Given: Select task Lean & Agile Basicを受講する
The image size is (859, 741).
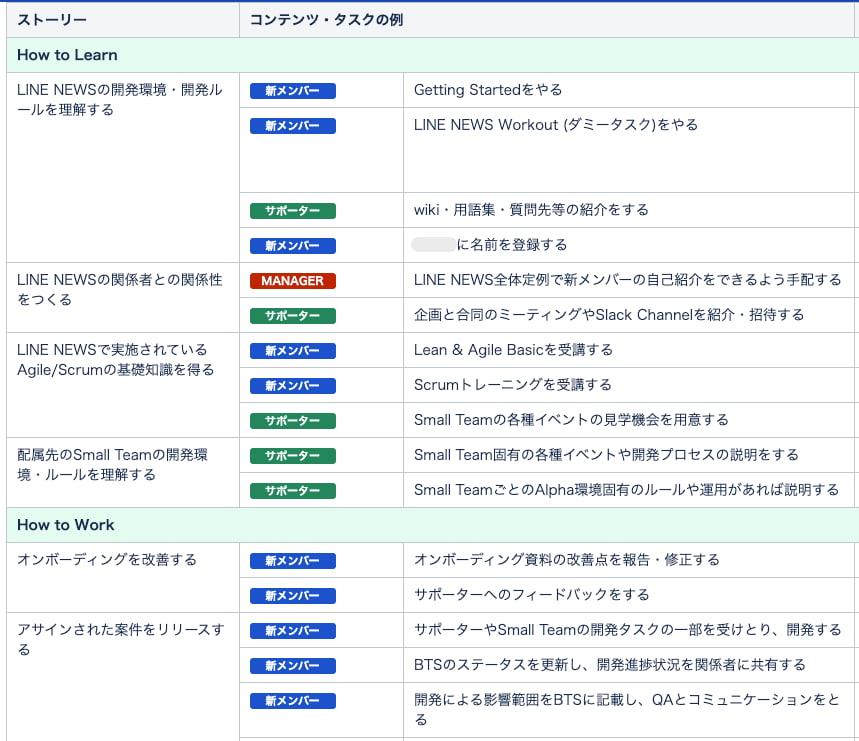Looking at the screenshot, I should (x=513, y=350).
